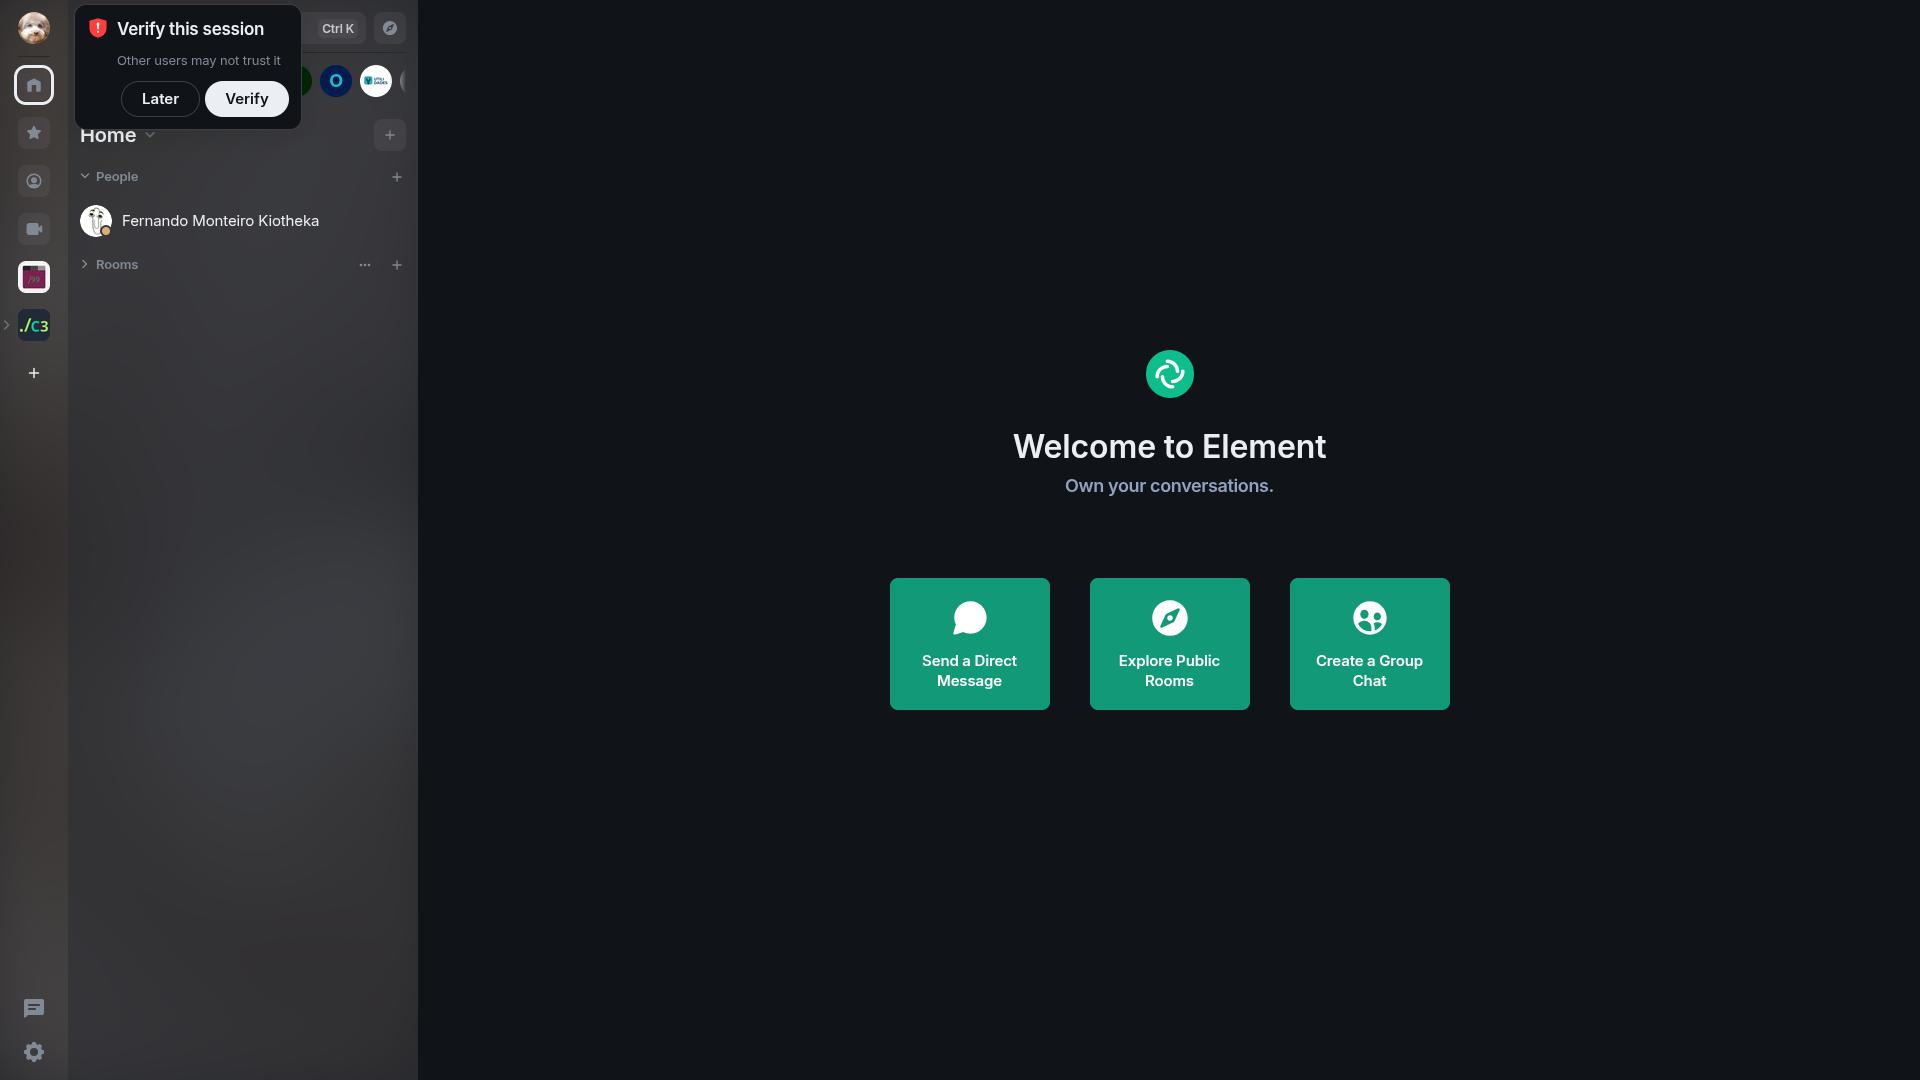Open the Home space icon
Image resolution: width=1920 pixels, height=1080 pixels.
(x=34, y=85)
